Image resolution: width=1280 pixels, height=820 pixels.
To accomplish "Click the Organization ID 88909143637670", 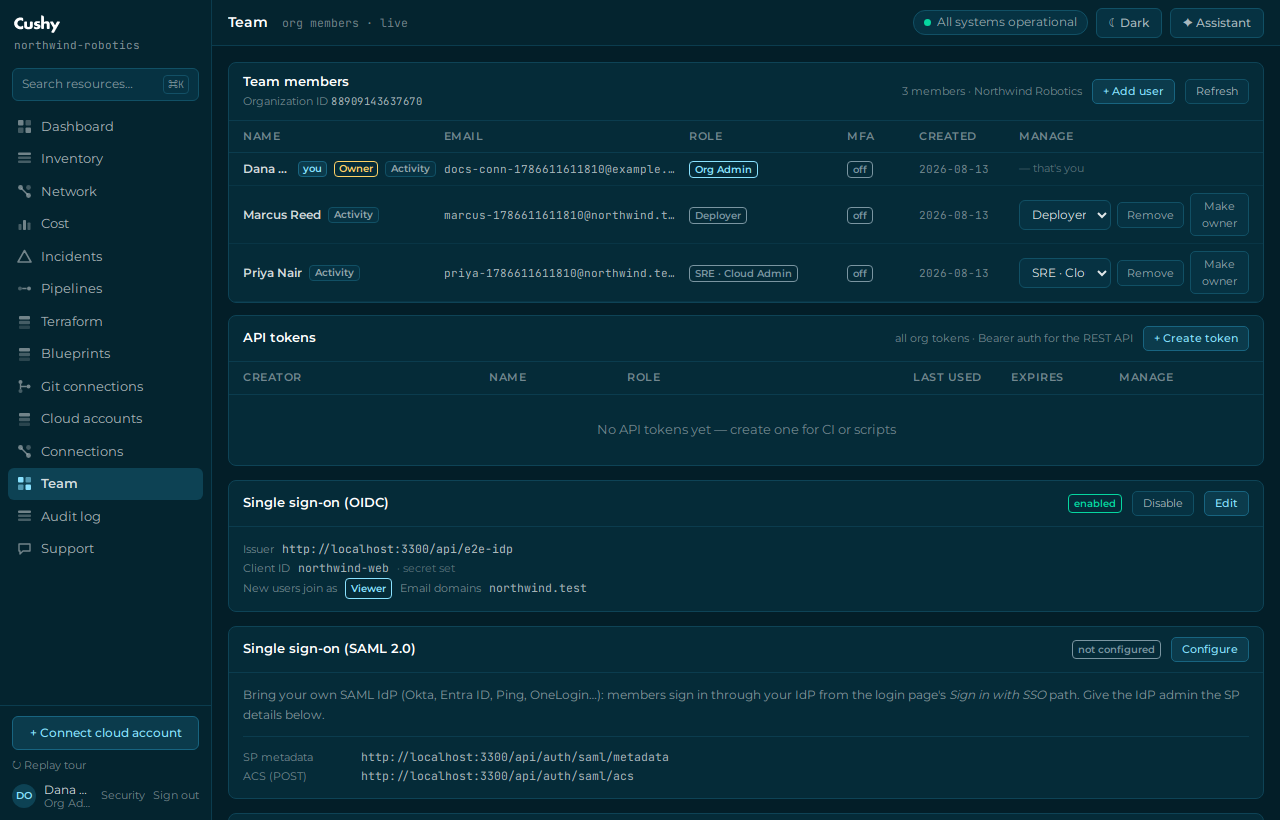I will pyautogui.click(x=377, y=102).
